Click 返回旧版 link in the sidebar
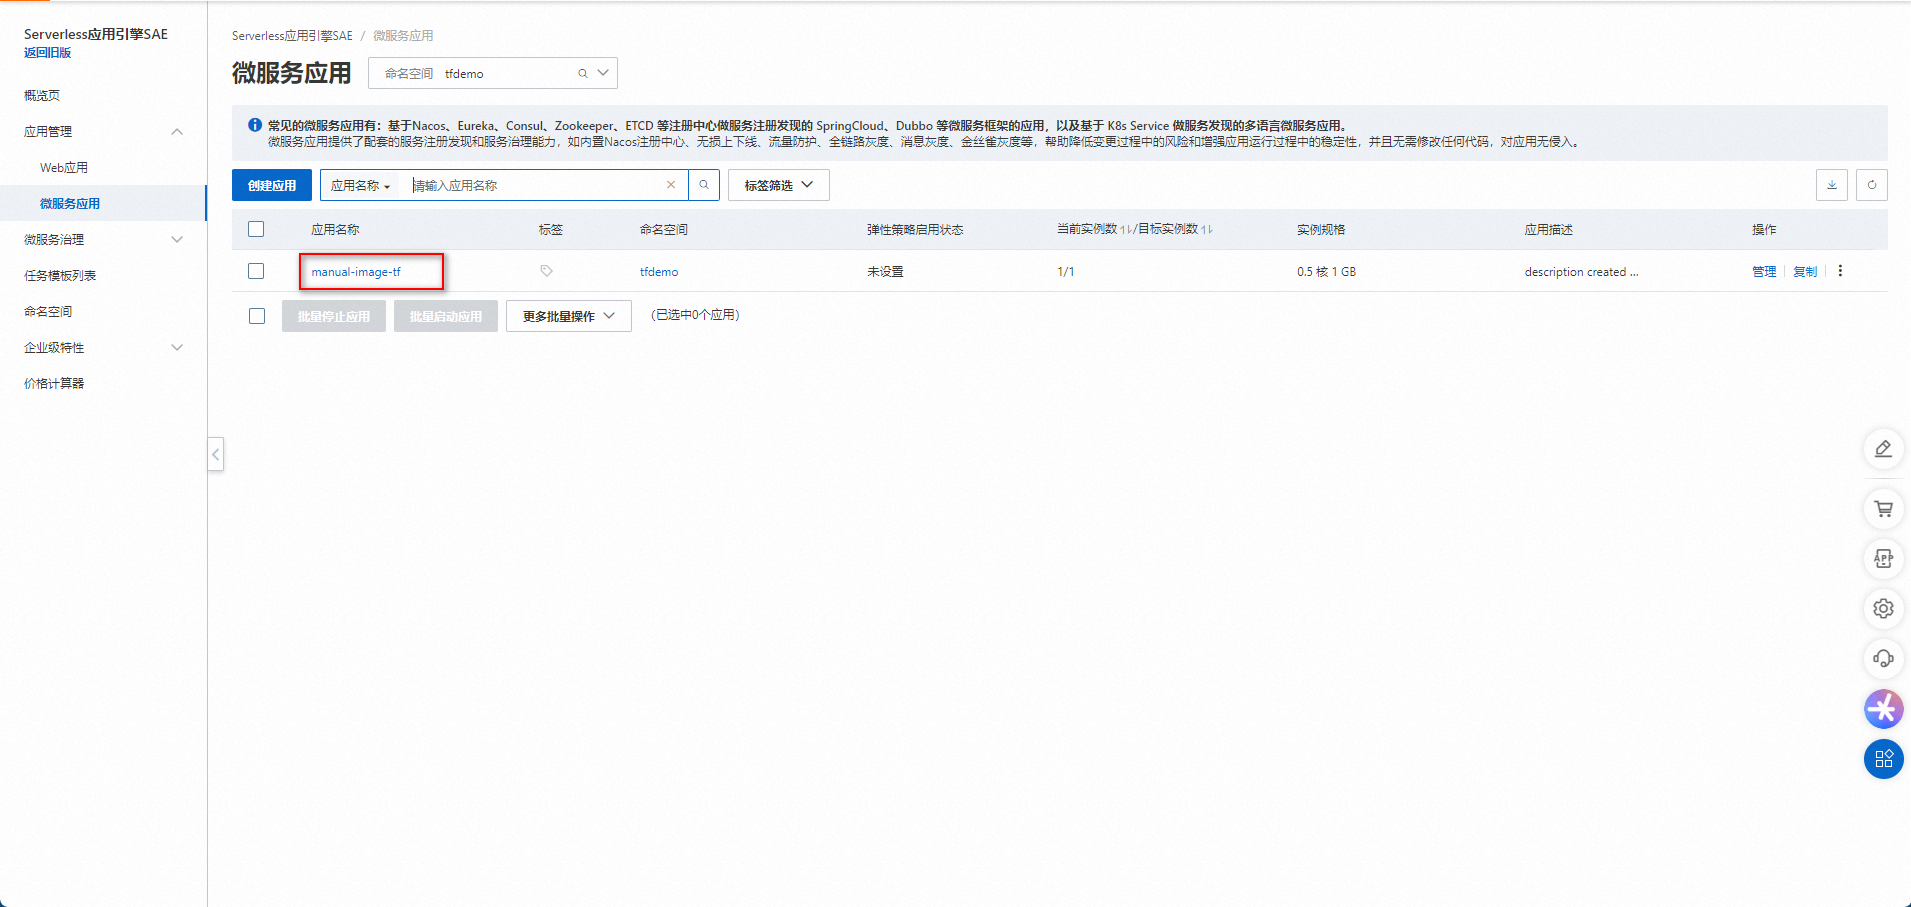This screenshot has height=907, width=1911. click(47, 53)
